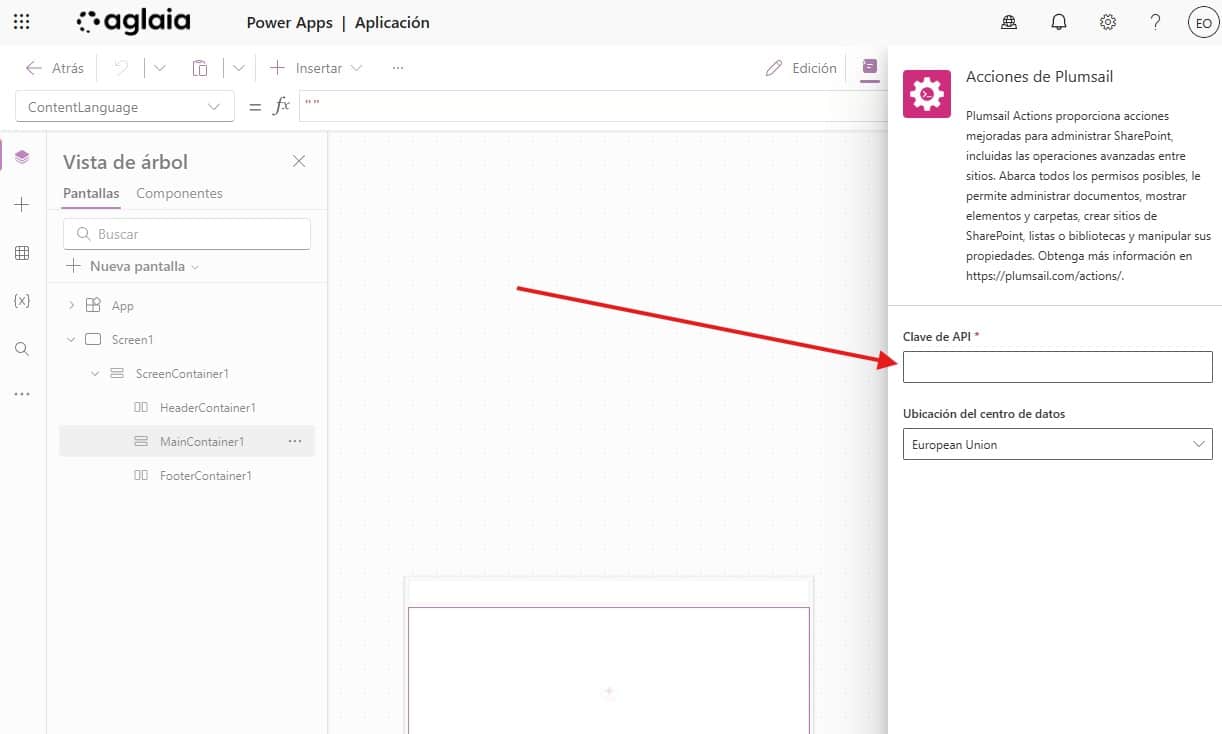Click the Clave de API input field

click(x=1057, y=367)
